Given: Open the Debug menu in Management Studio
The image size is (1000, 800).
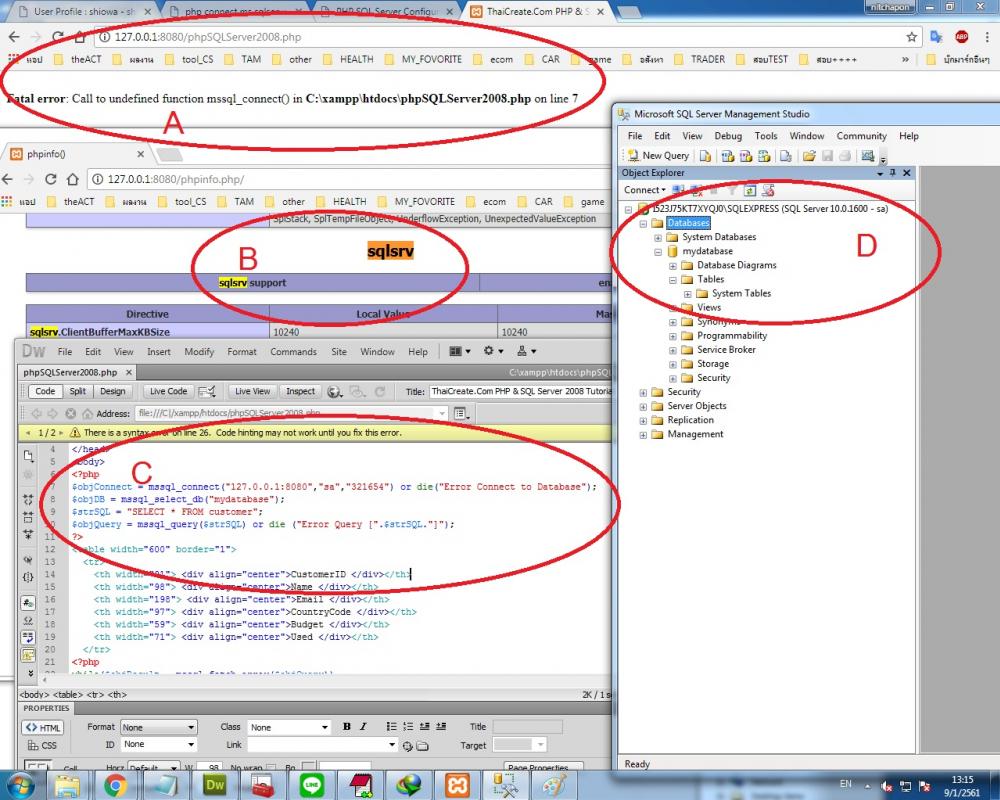Looking at the screenshot, I should pos(728,136).
